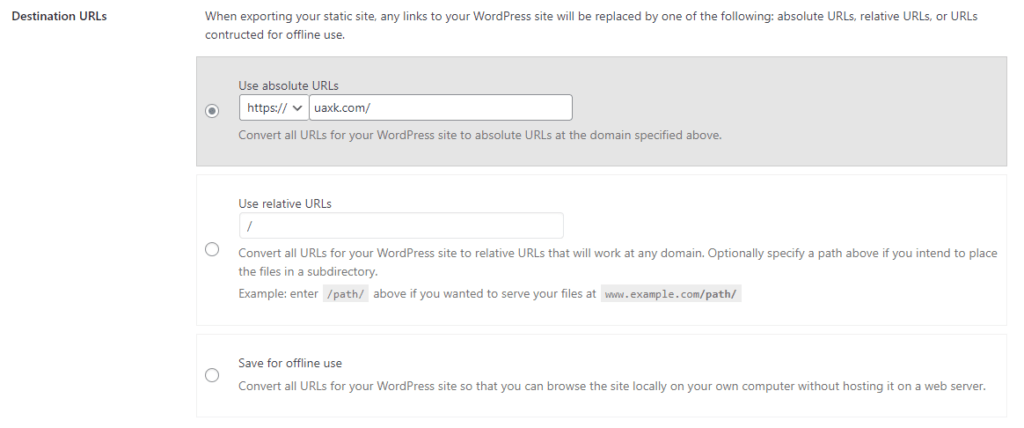The height and width of the screenshot is (428, 1024).
Task: Click the "Use absolute URLs" label text
Action: [288, 86]
